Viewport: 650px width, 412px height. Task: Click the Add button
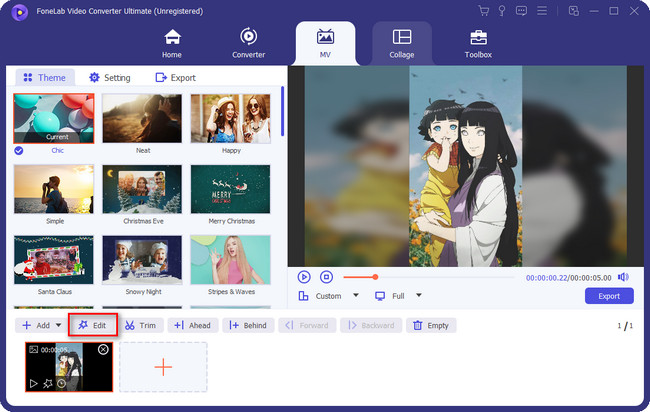click(36, 325)
